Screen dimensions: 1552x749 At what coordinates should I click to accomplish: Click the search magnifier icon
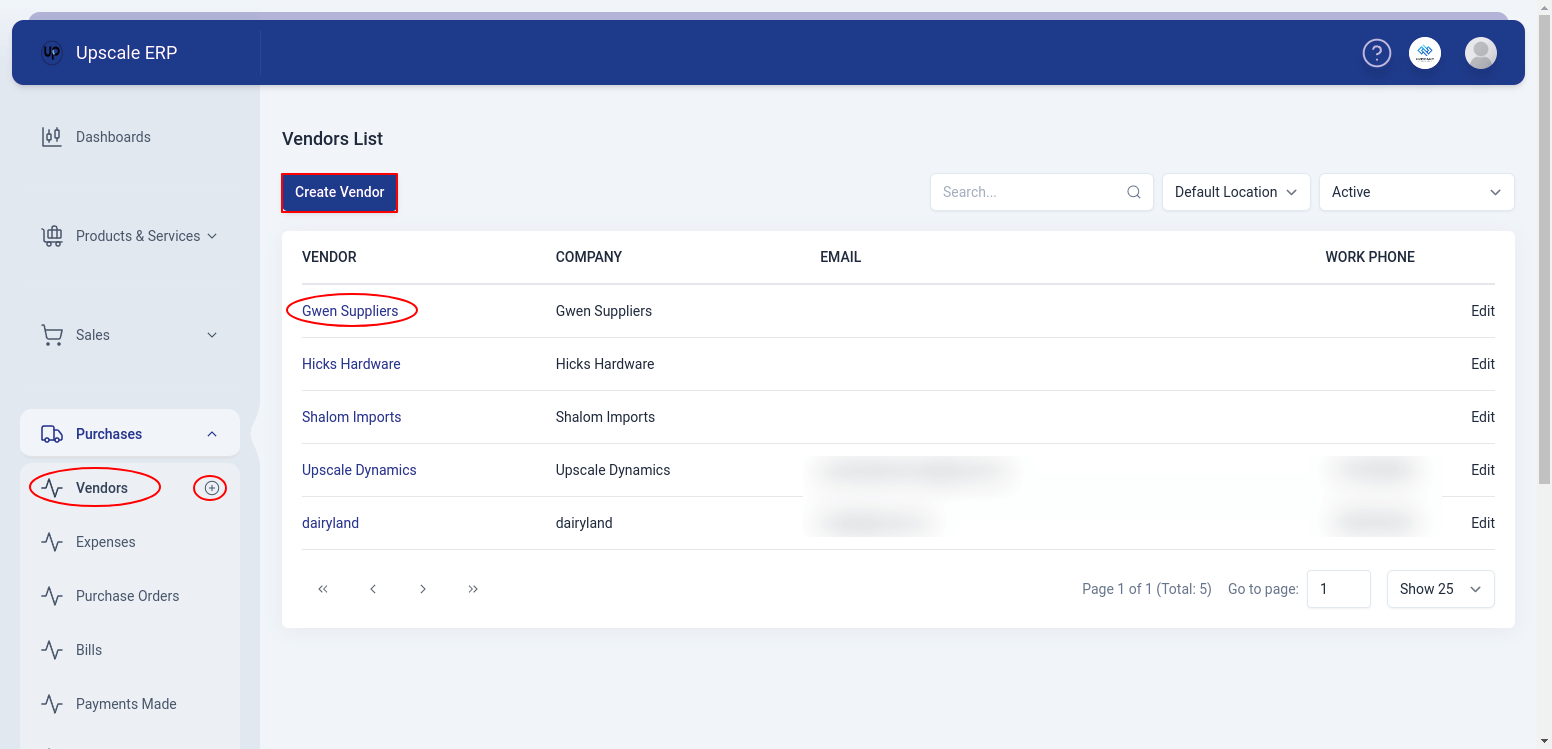coord(1133,191)
